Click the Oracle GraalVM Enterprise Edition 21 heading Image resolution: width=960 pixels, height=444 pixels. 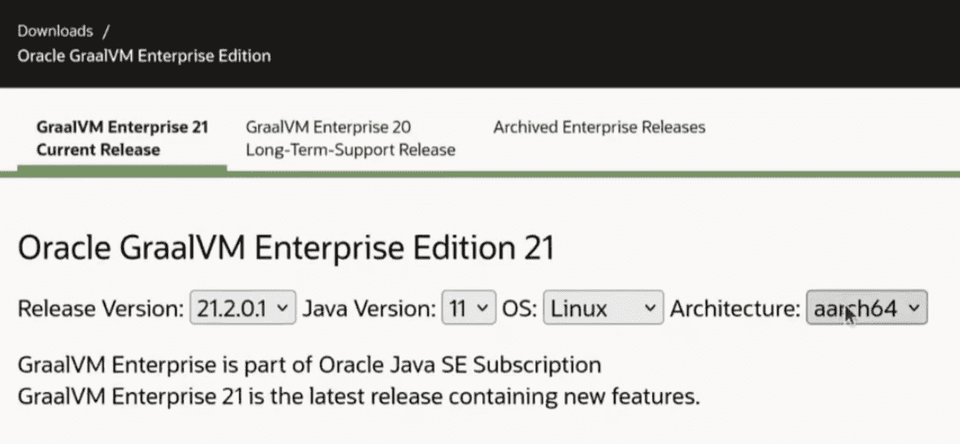[x=286, y=248]
